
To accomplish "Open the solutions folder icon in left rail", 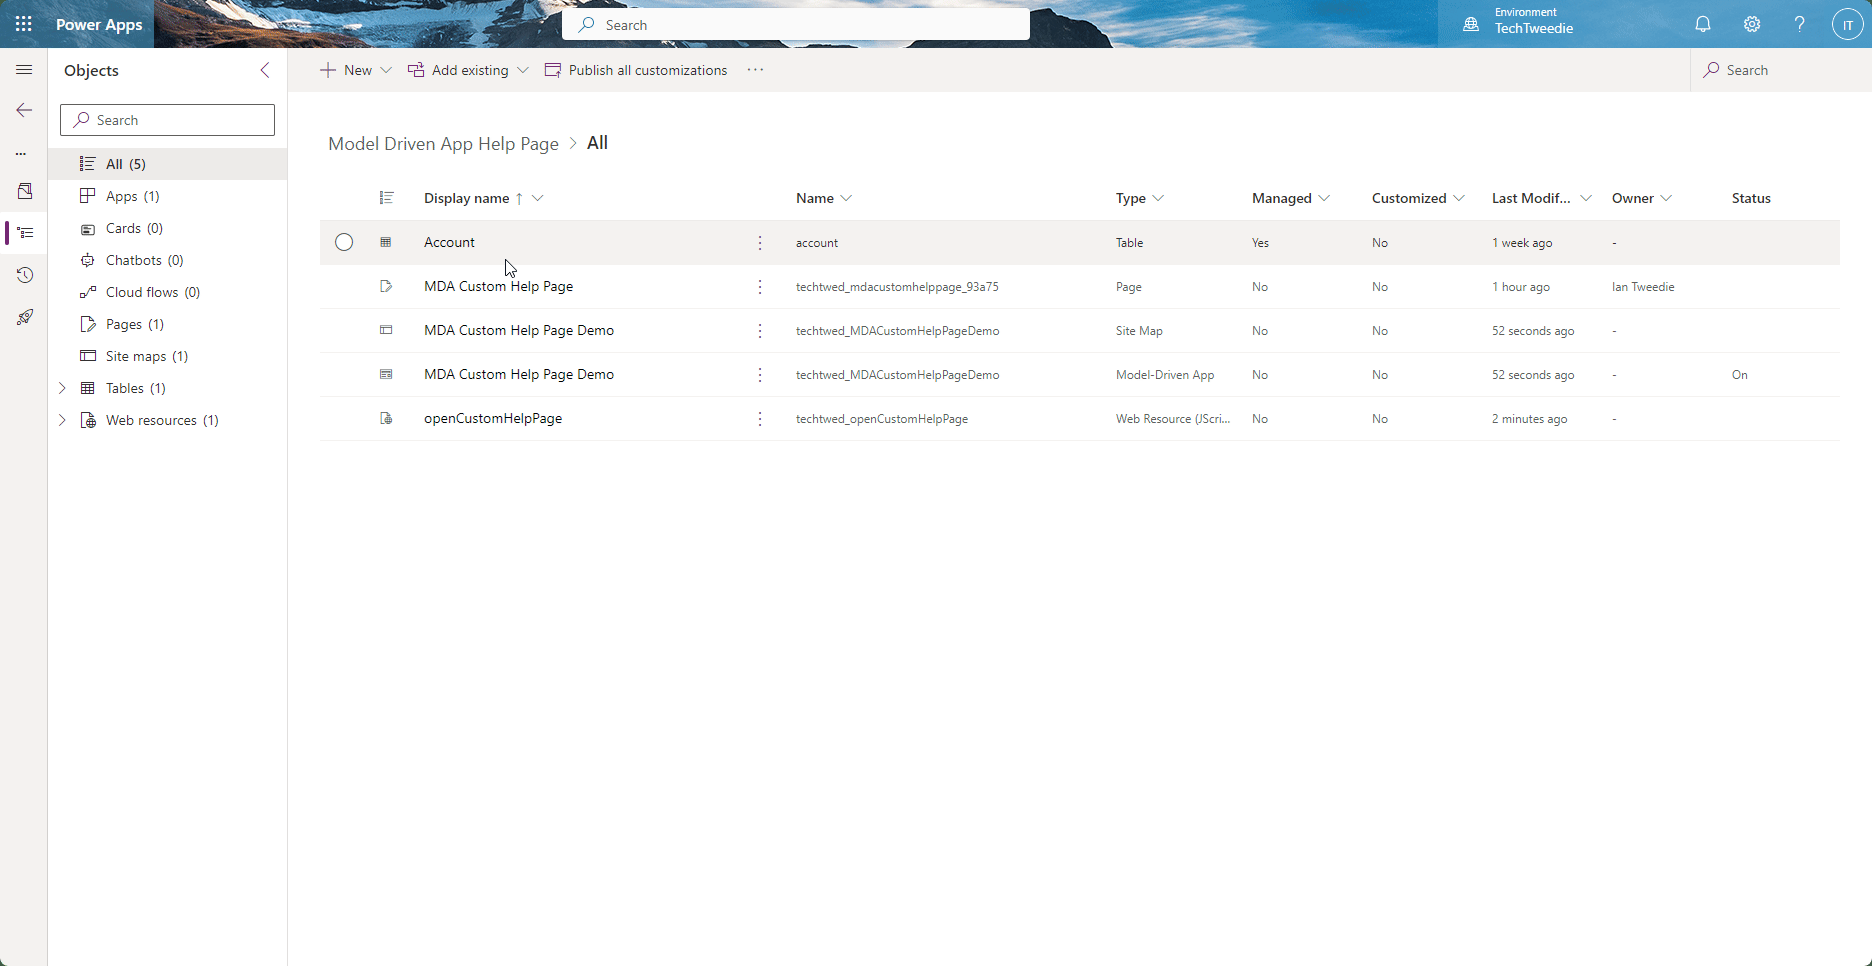I will click(x=24, y=191).
